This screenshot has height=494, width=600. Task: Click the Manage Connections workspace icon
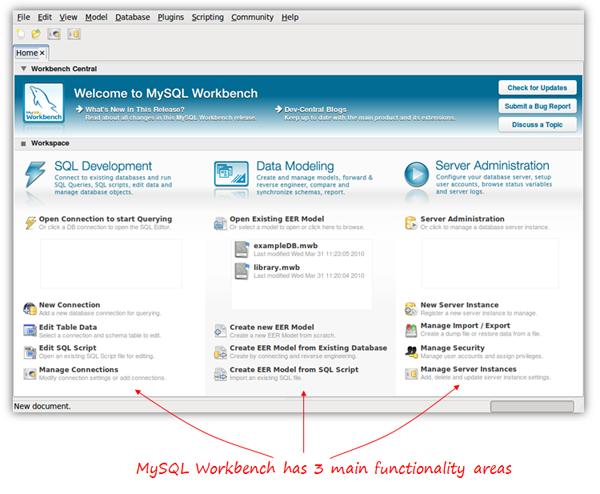point(30,373)
